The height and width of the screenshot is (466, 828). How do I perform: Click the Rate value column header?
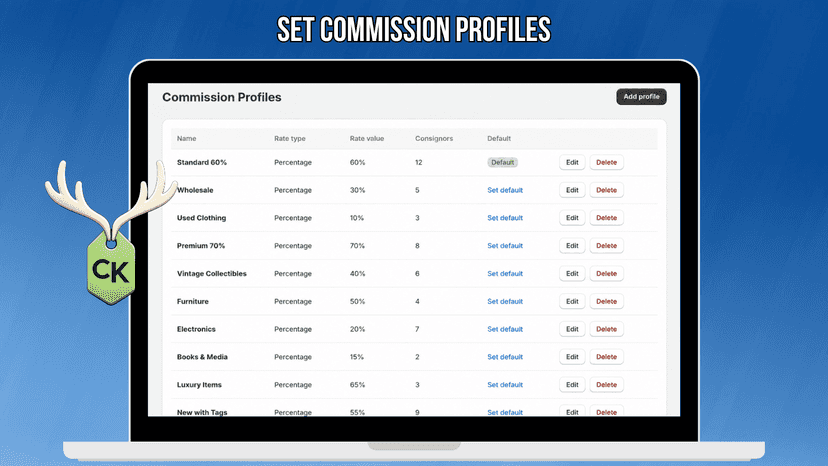pos(366,138)
